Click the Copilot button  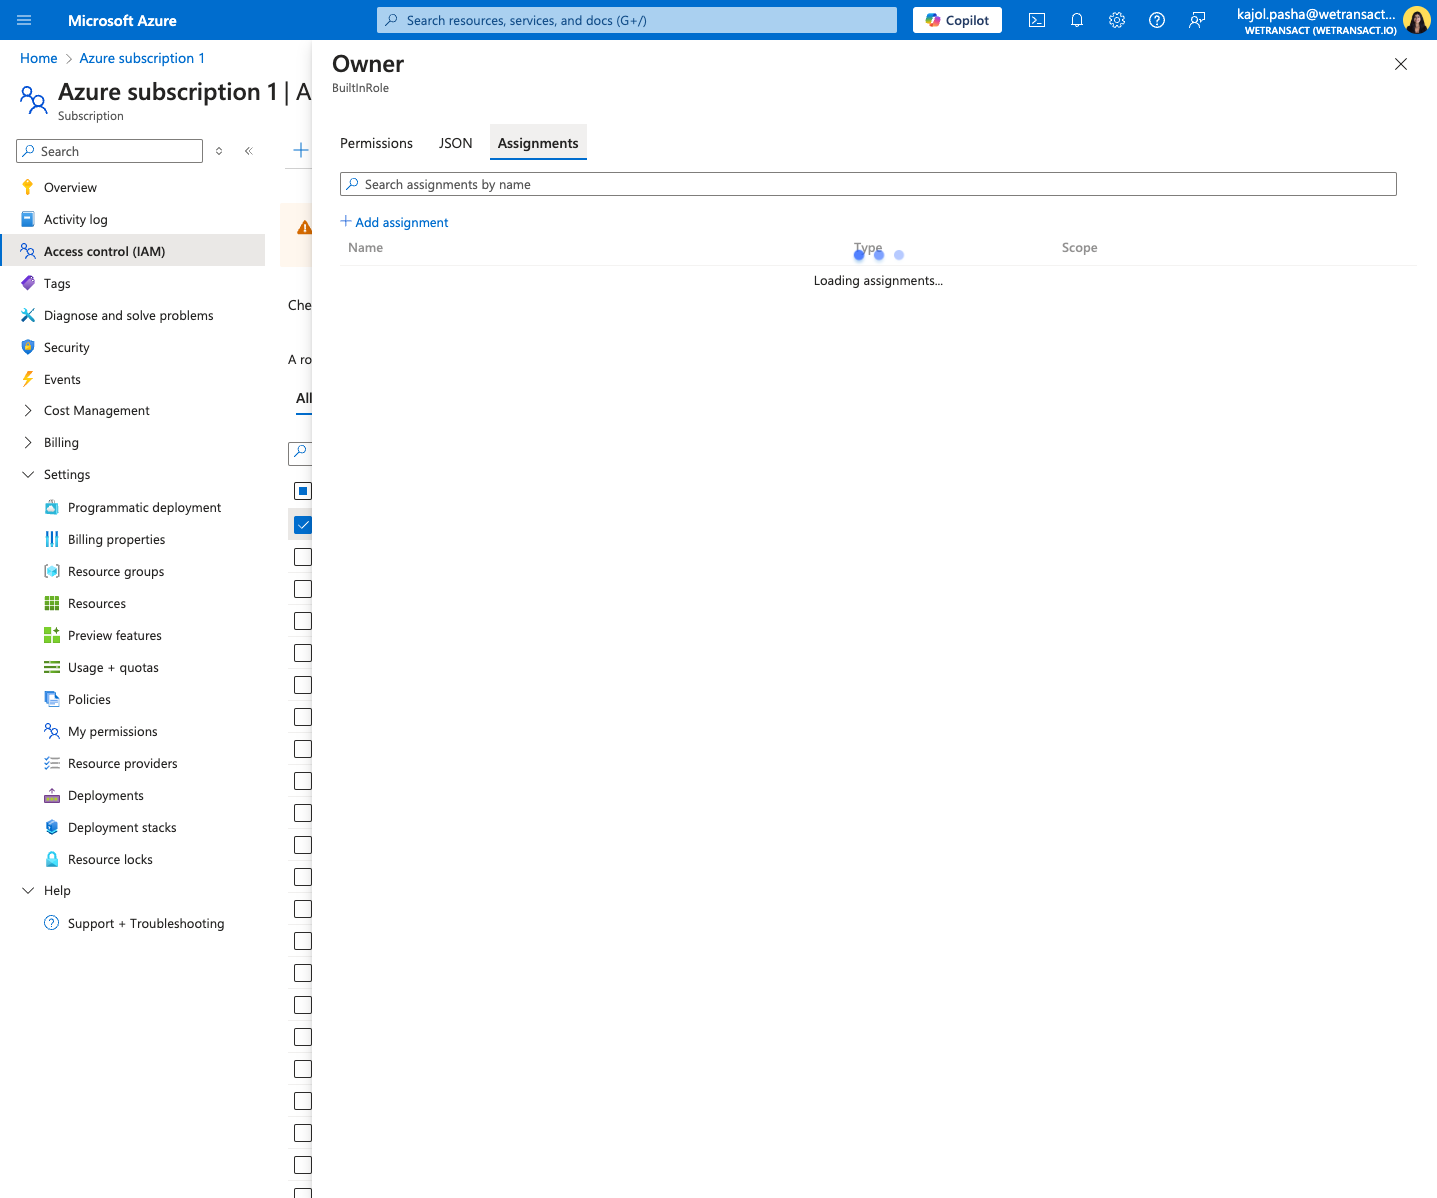(x=957, y=20)
